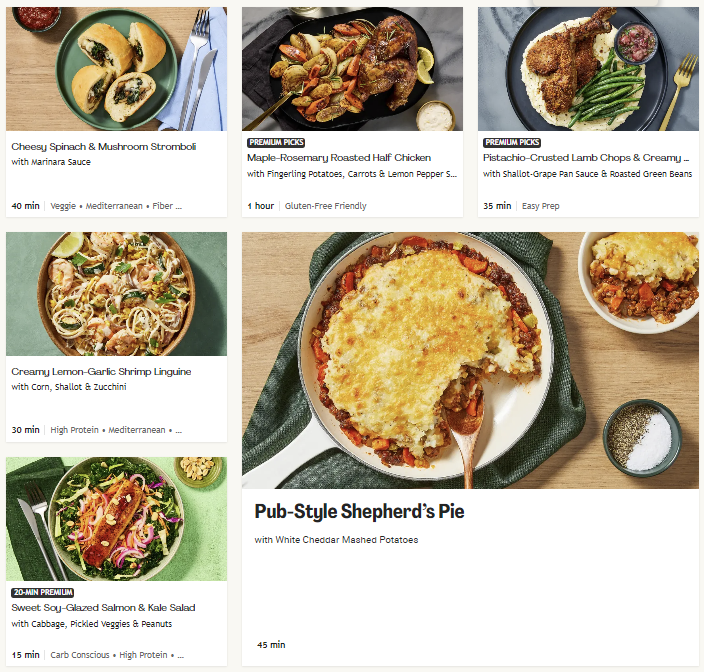The width and height of the screenshot is (704, 672).
Task: Click the Premium Picks badge on the chicken card
Action: click(x=277, y=143)
